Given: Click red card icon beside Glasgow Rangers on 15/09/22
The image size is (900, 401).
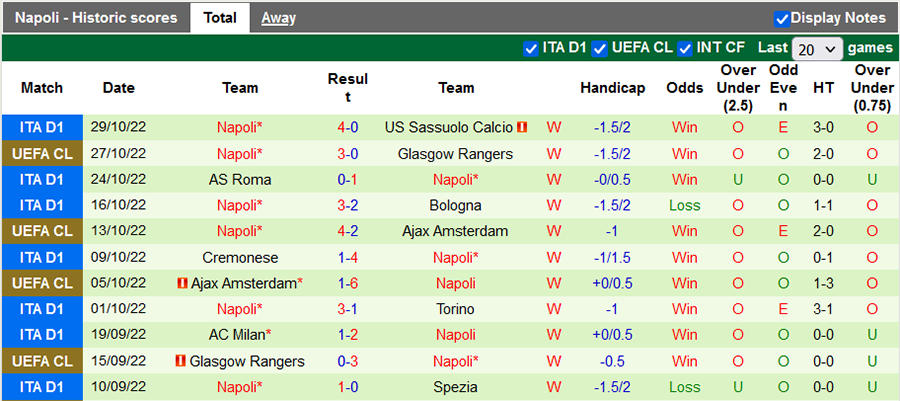Looking at the screenshot, I should point(182,361).
